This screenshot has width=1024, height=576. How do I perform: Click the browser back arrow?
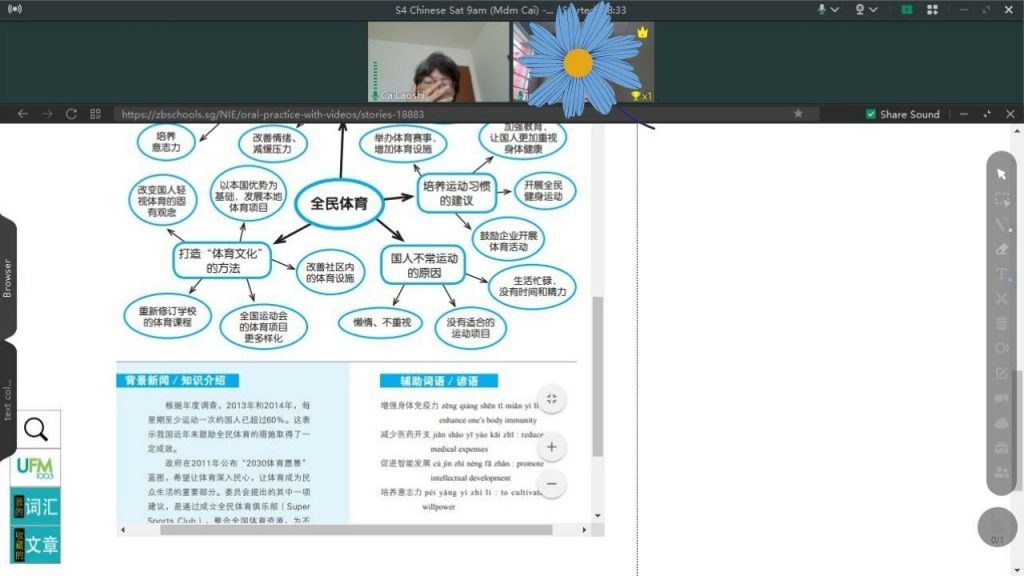pyautogui.click(x=22, y=114)
